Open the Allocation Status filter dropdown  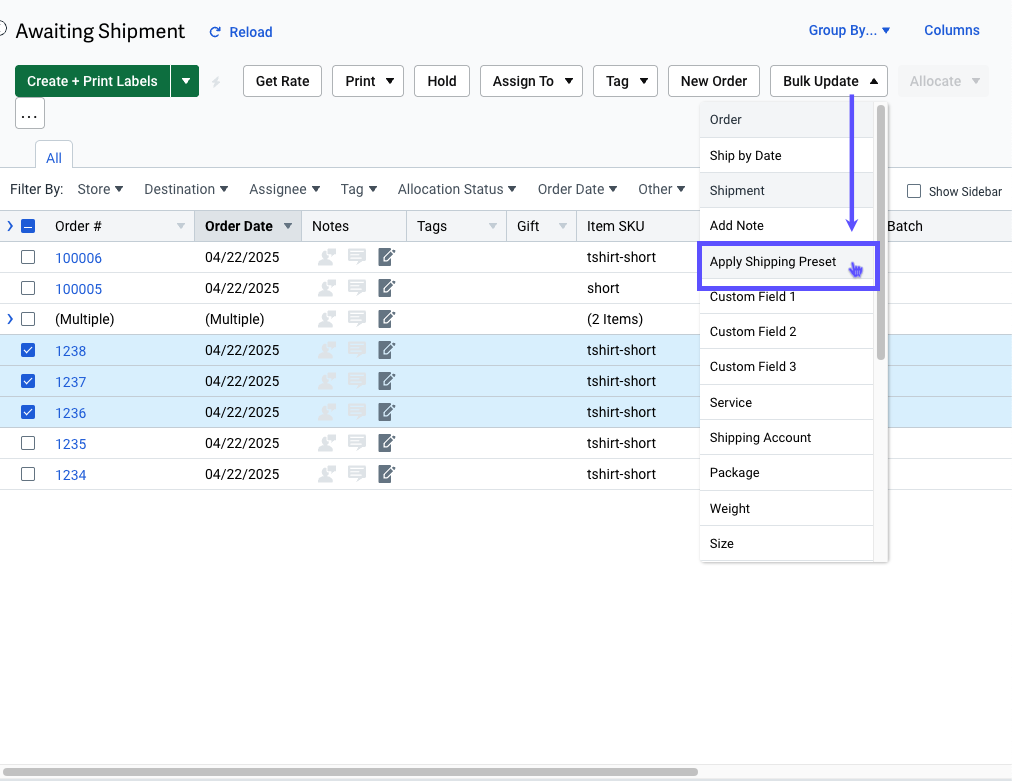click(457, 189)
